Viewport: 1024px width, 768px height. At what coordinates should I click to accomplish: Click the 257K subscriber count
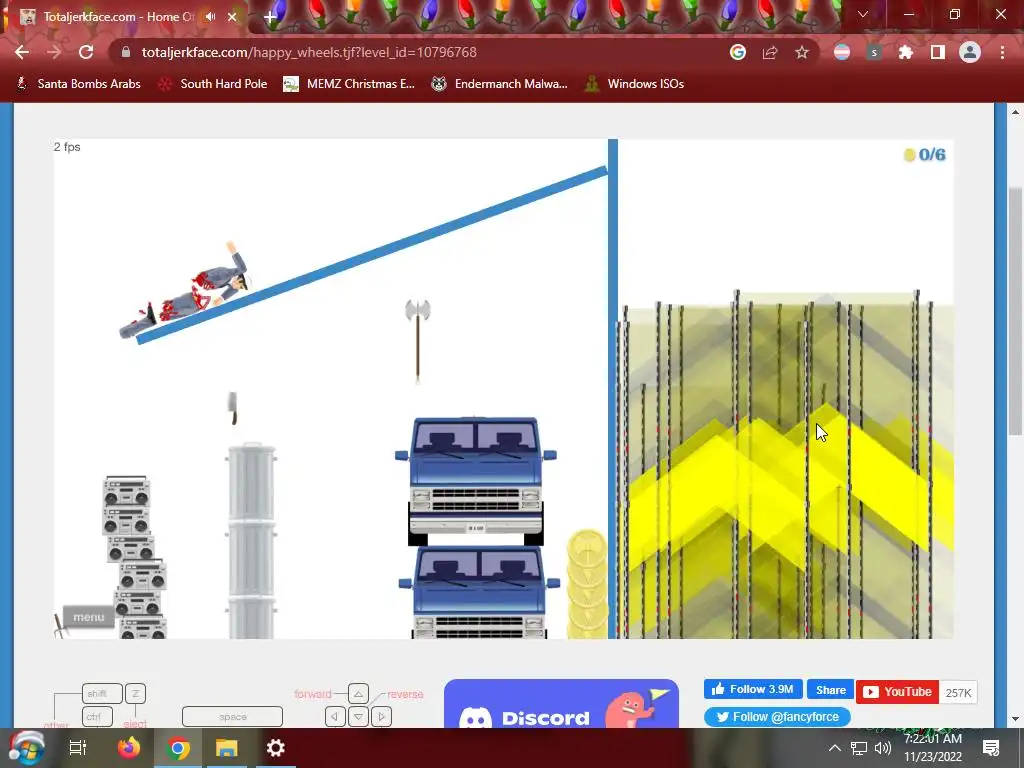pos(958,693)
